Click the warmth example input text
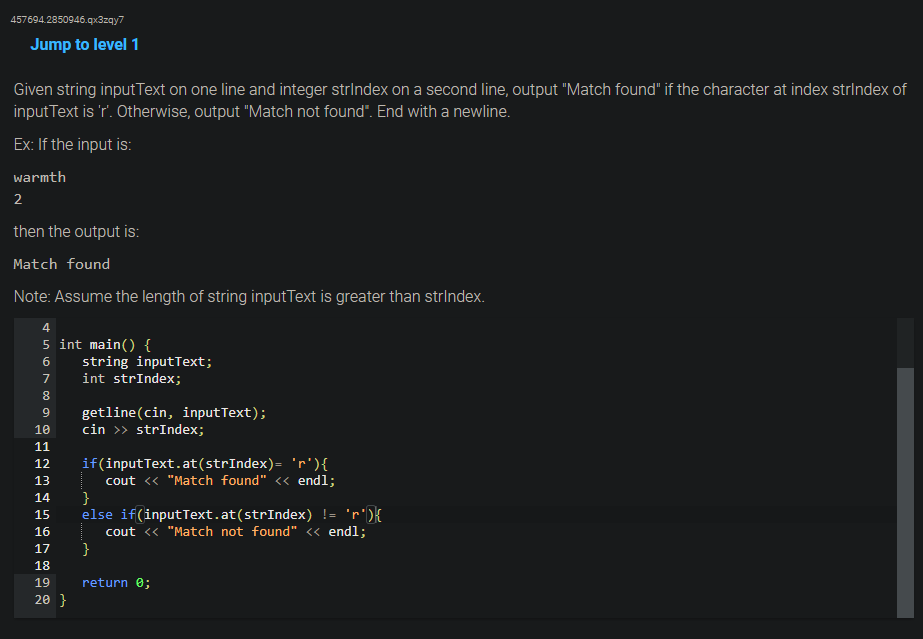 tap(38, 177)
